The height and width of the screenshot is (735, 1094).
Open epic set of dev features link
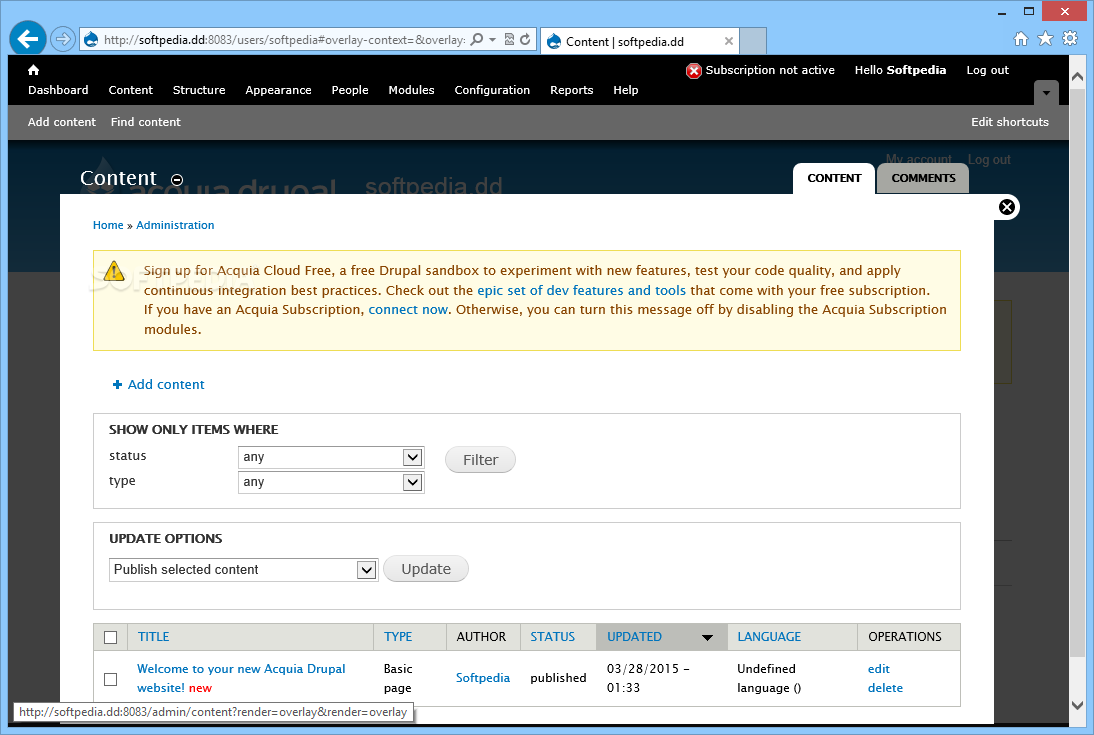pyautogui.click(x=581, y=290)
